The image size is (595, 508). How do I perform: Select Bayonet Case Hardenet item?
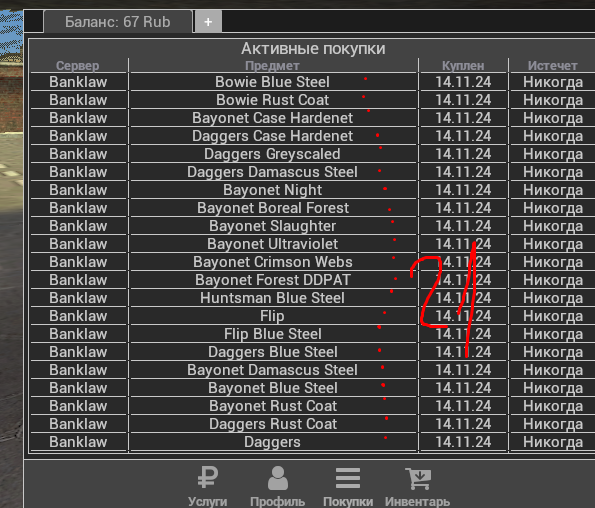click(272, 118)
